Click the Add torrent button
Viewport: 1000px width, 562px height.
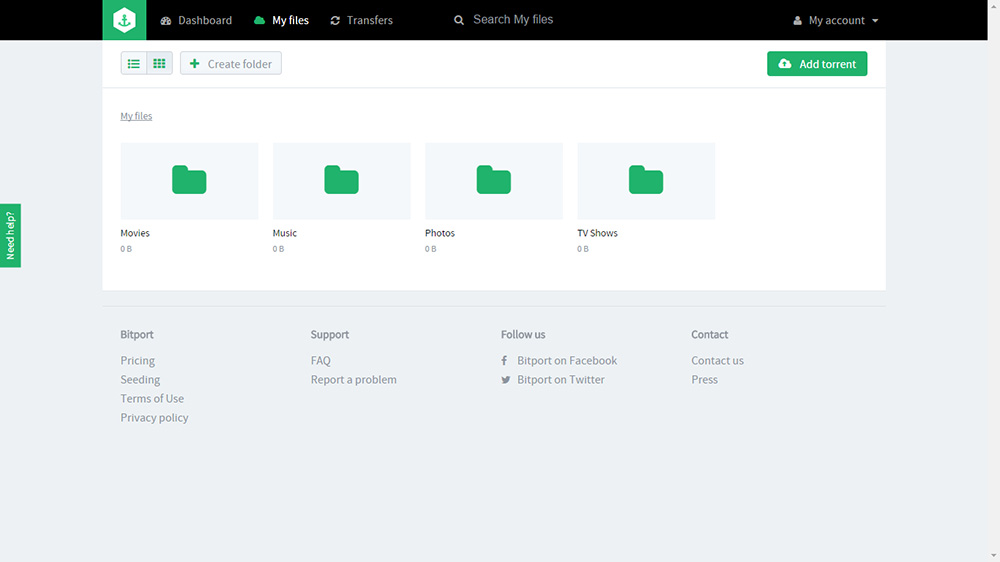[x=817, y=64]
